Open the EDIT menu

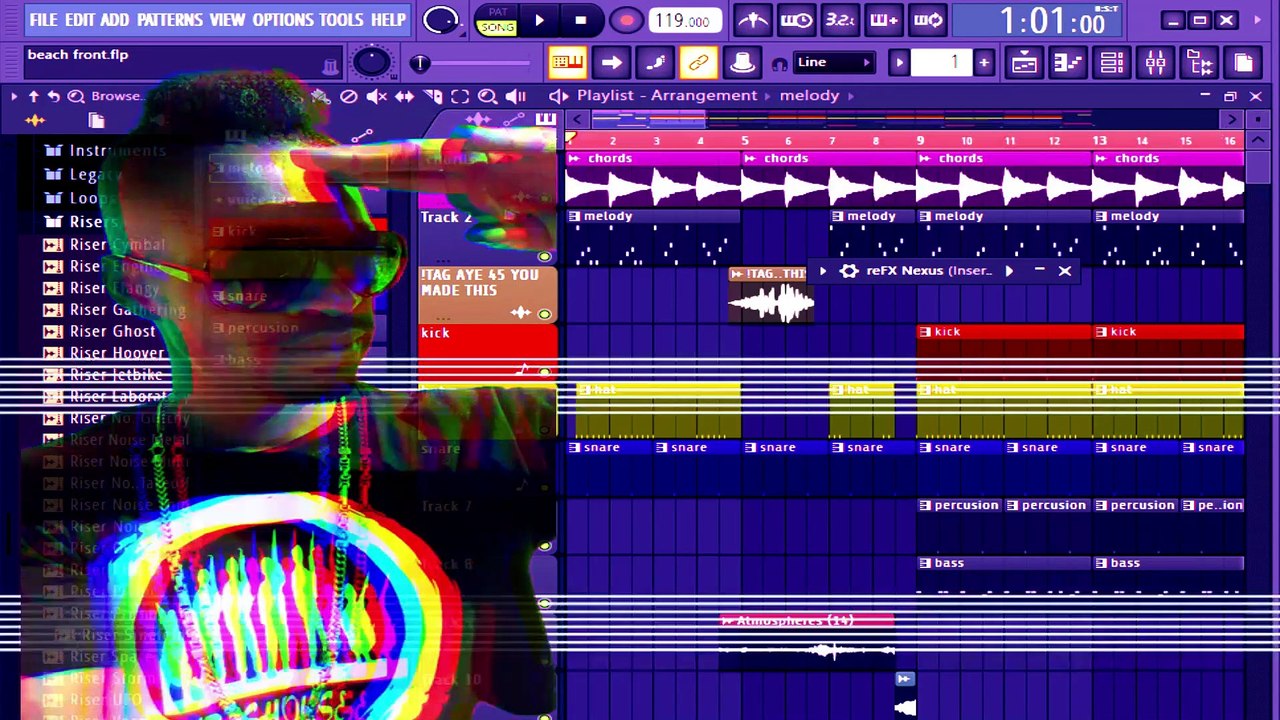point(80,19)
